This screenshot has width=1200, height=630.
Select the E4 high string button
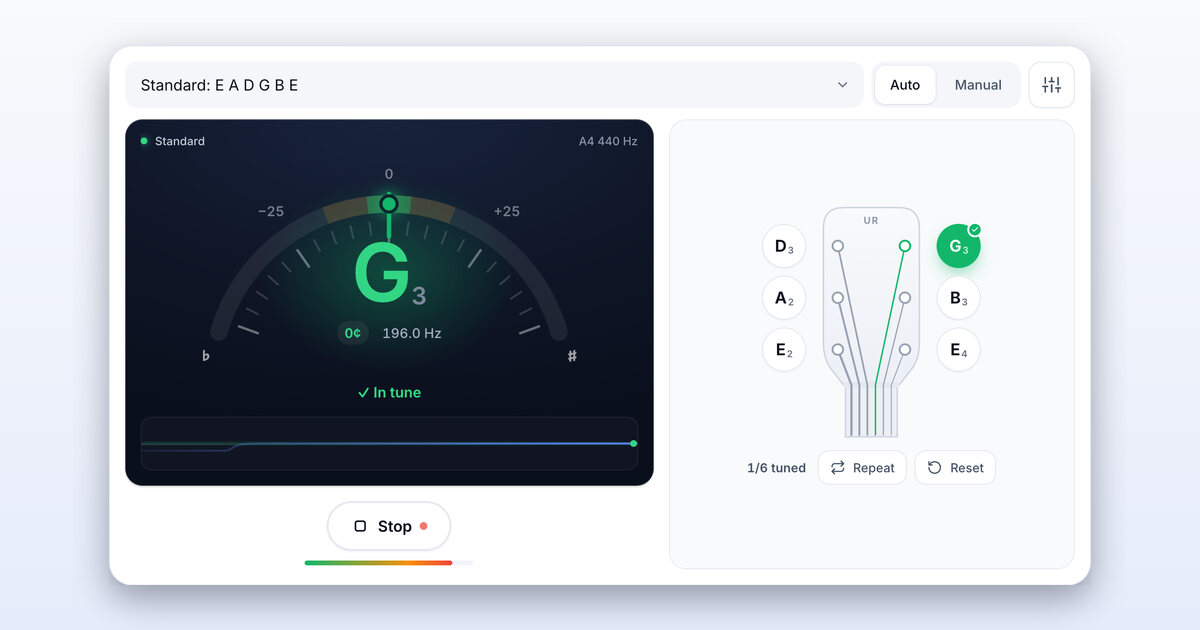pyautogui.click(x=958, y=350)
